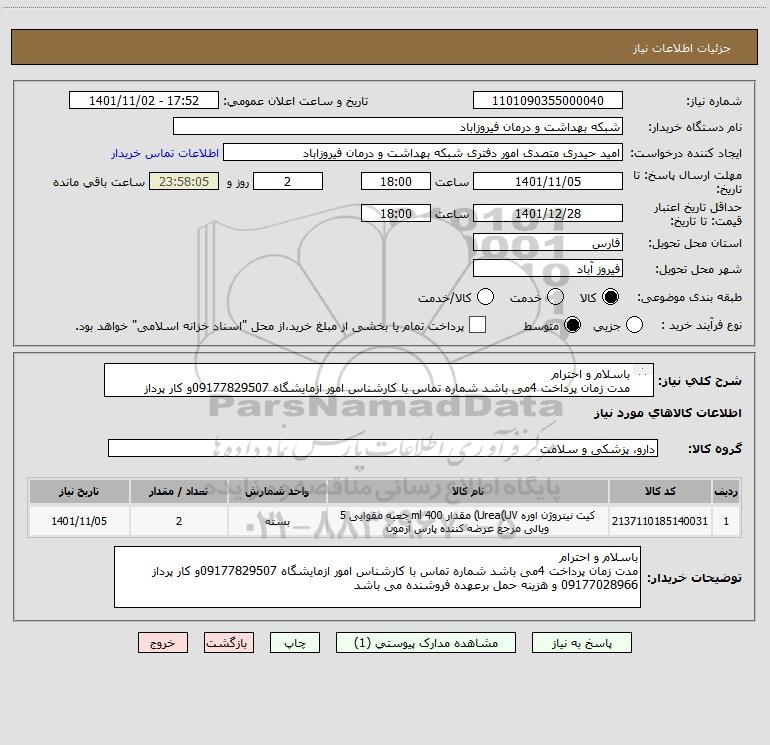770x745 pixels.
Task: Click the ردیف column header
Action: coord(726,491)
